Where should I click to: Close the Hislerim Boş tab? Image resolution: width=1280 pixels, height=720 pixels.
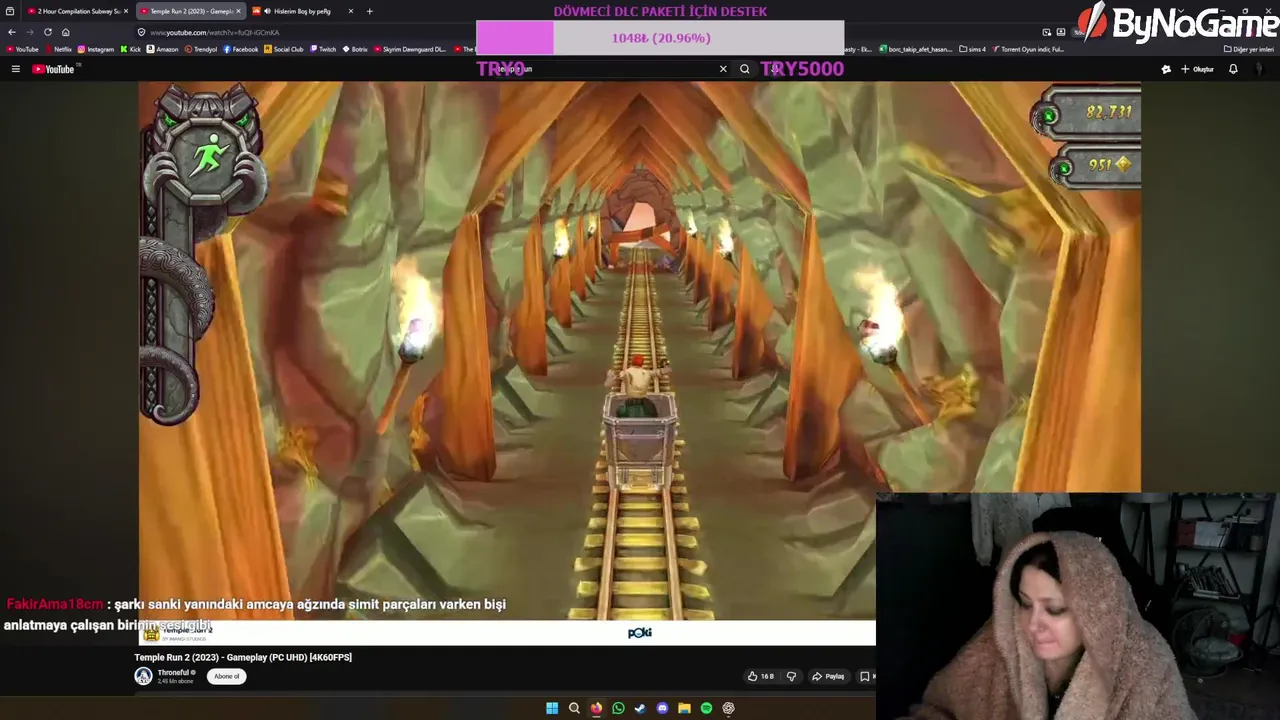coord(350,11)
